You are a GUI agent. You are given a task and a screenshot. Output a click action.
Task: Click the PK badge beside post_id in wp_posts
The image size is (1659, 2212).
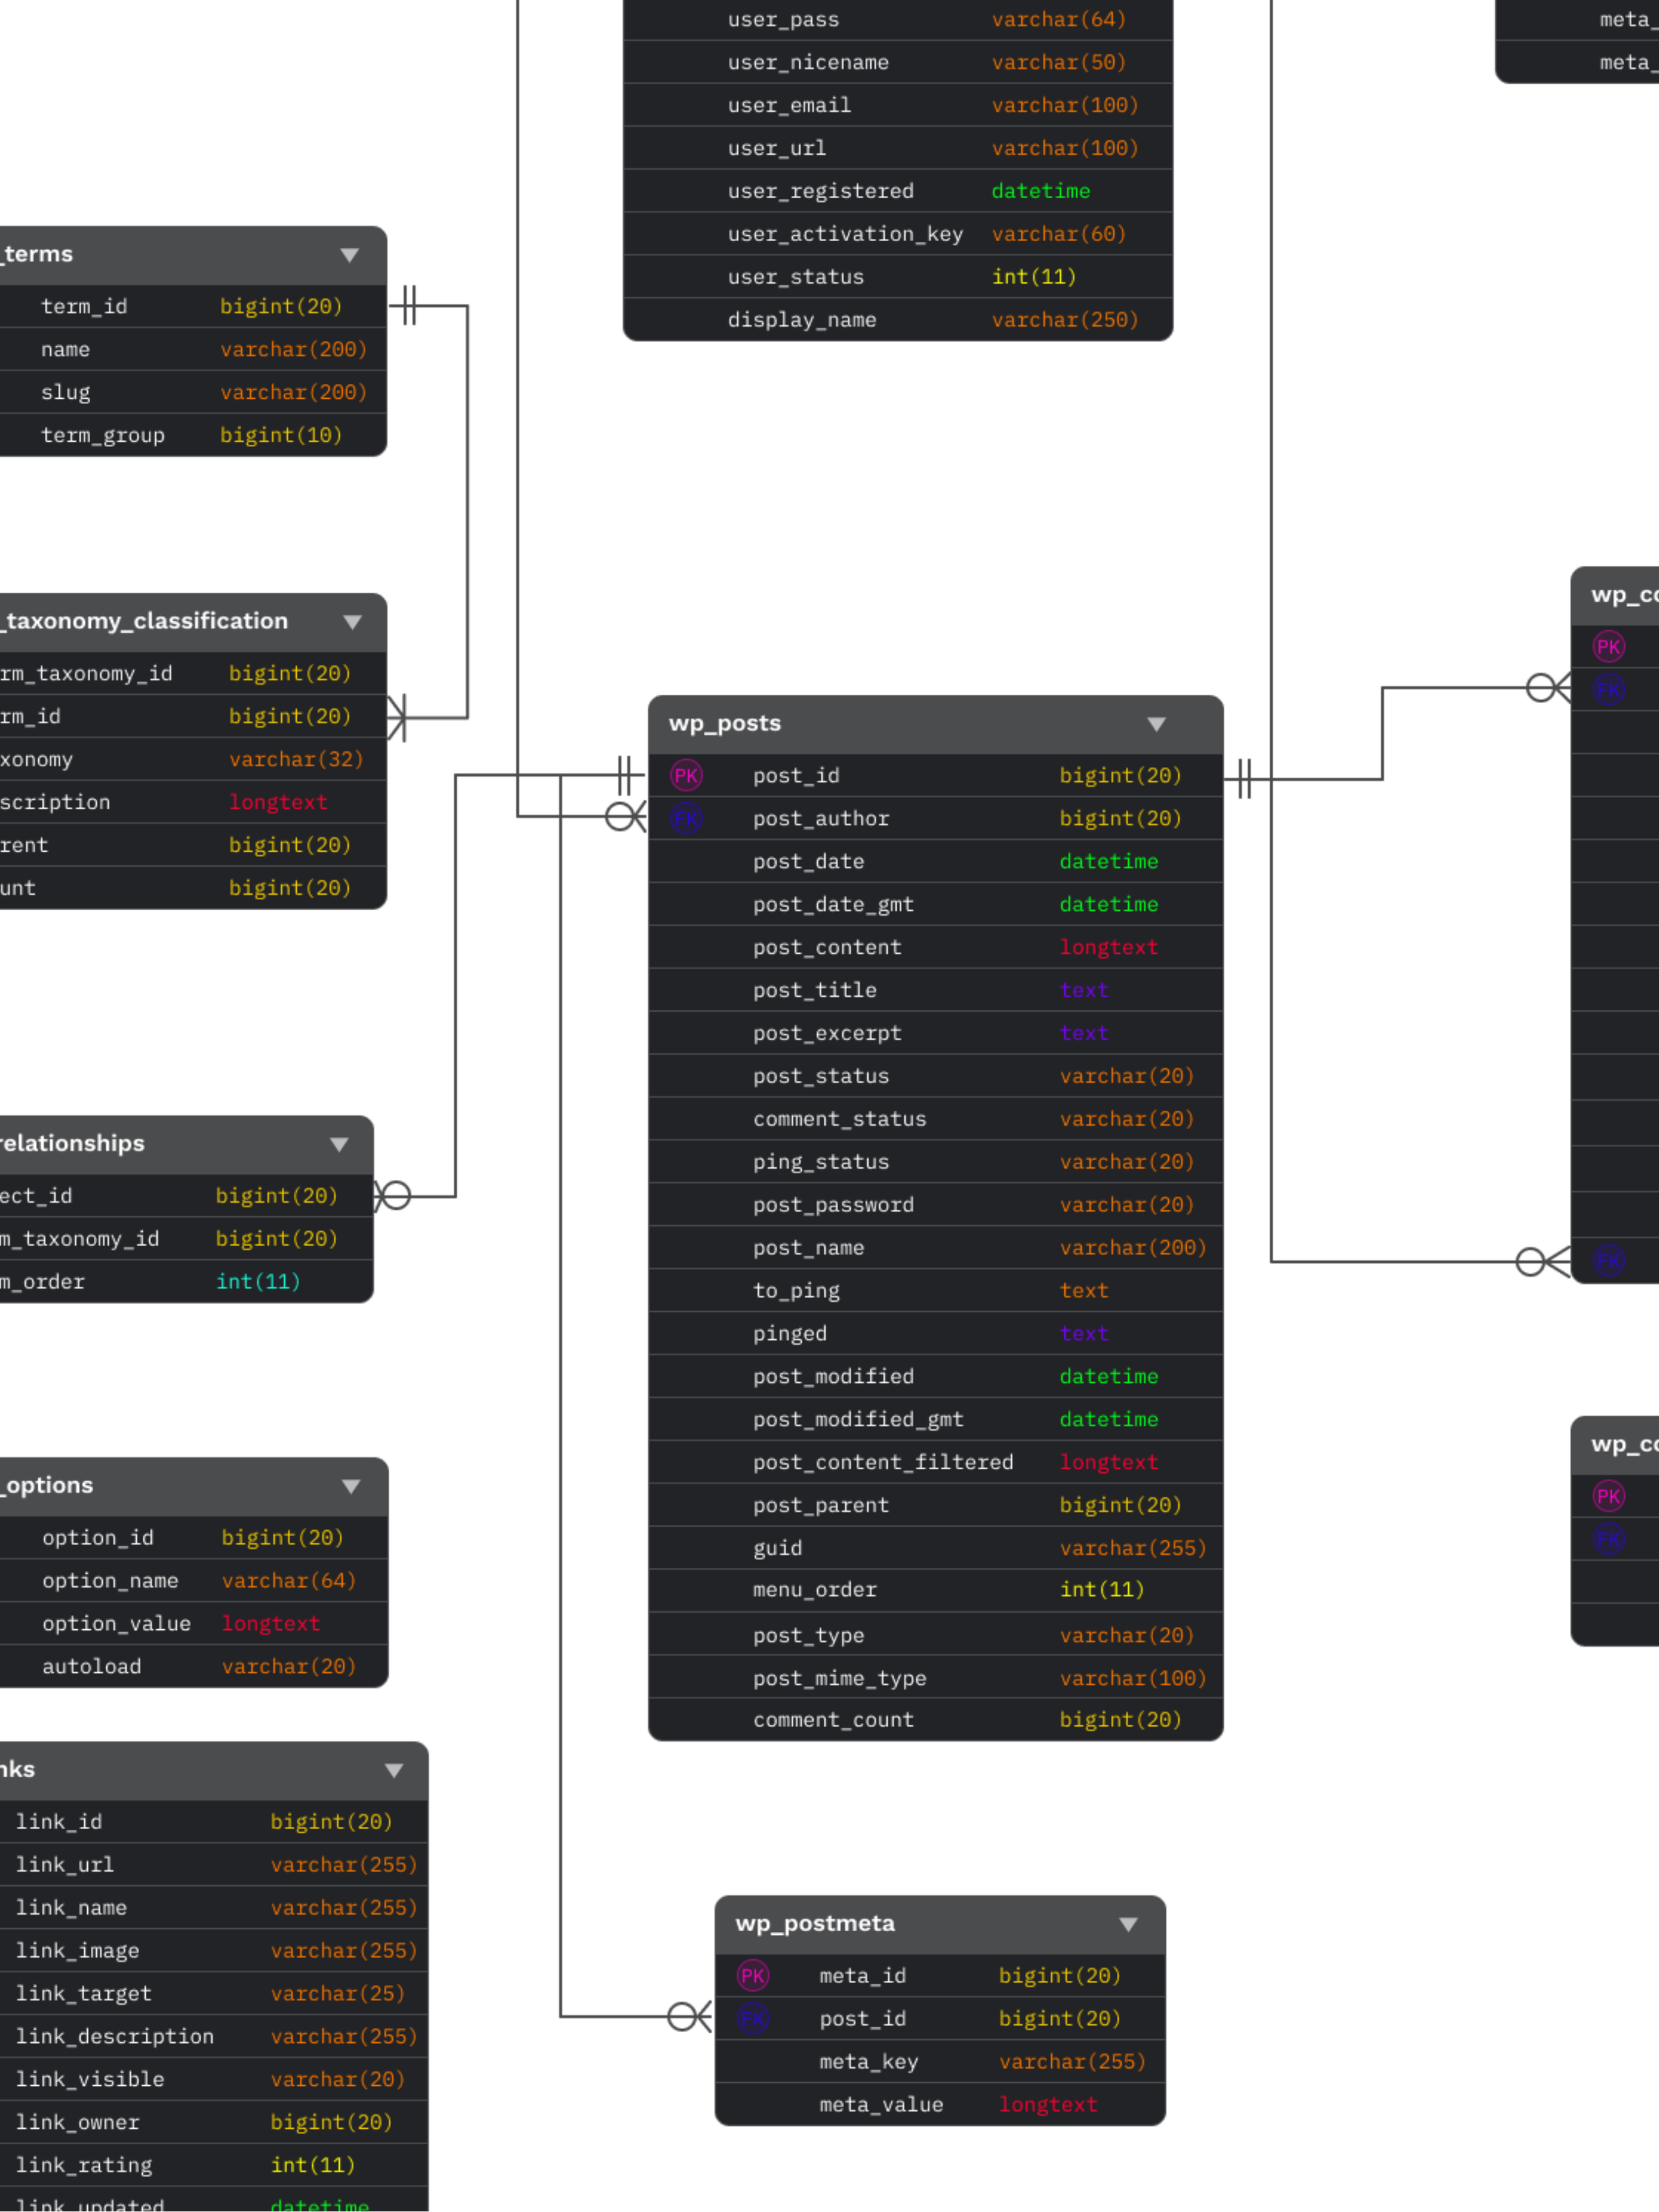(686, 775)
